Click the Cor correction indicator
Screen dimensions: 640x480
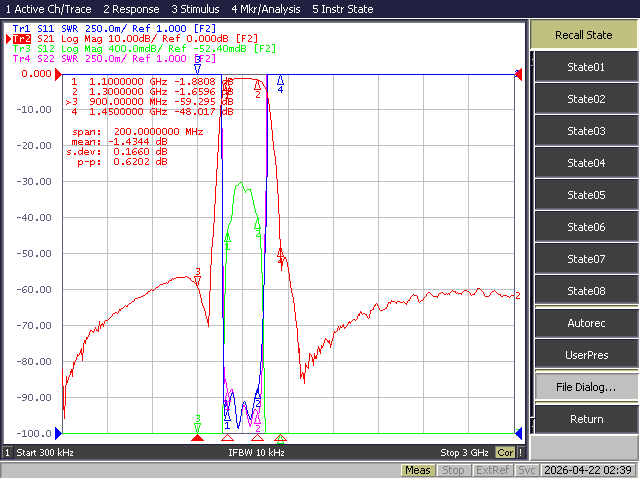(505, 452)
